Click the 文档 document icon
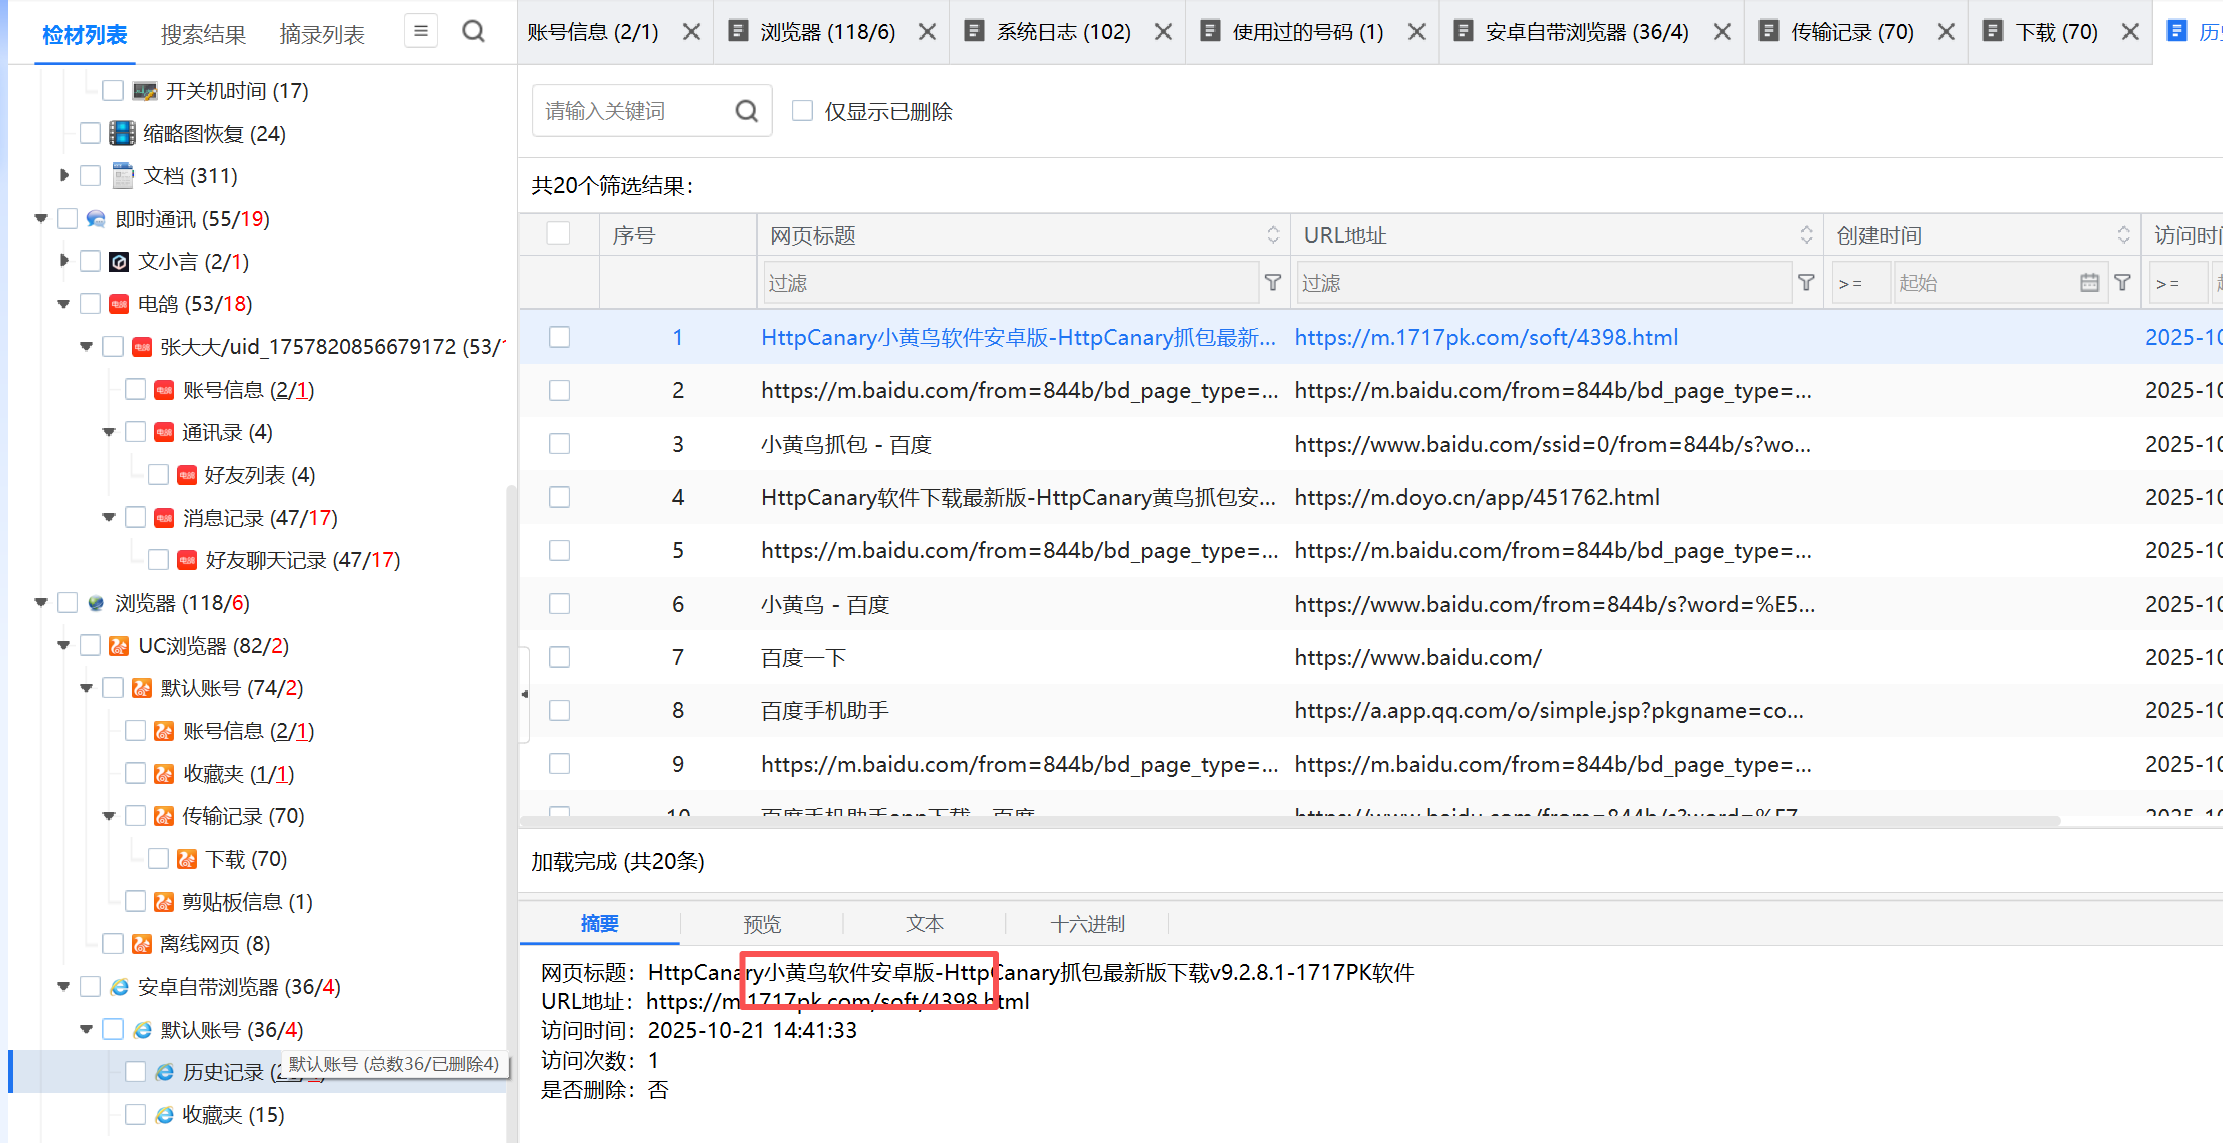Screen dimensions: 2223x1143 [x=122, y=176]
